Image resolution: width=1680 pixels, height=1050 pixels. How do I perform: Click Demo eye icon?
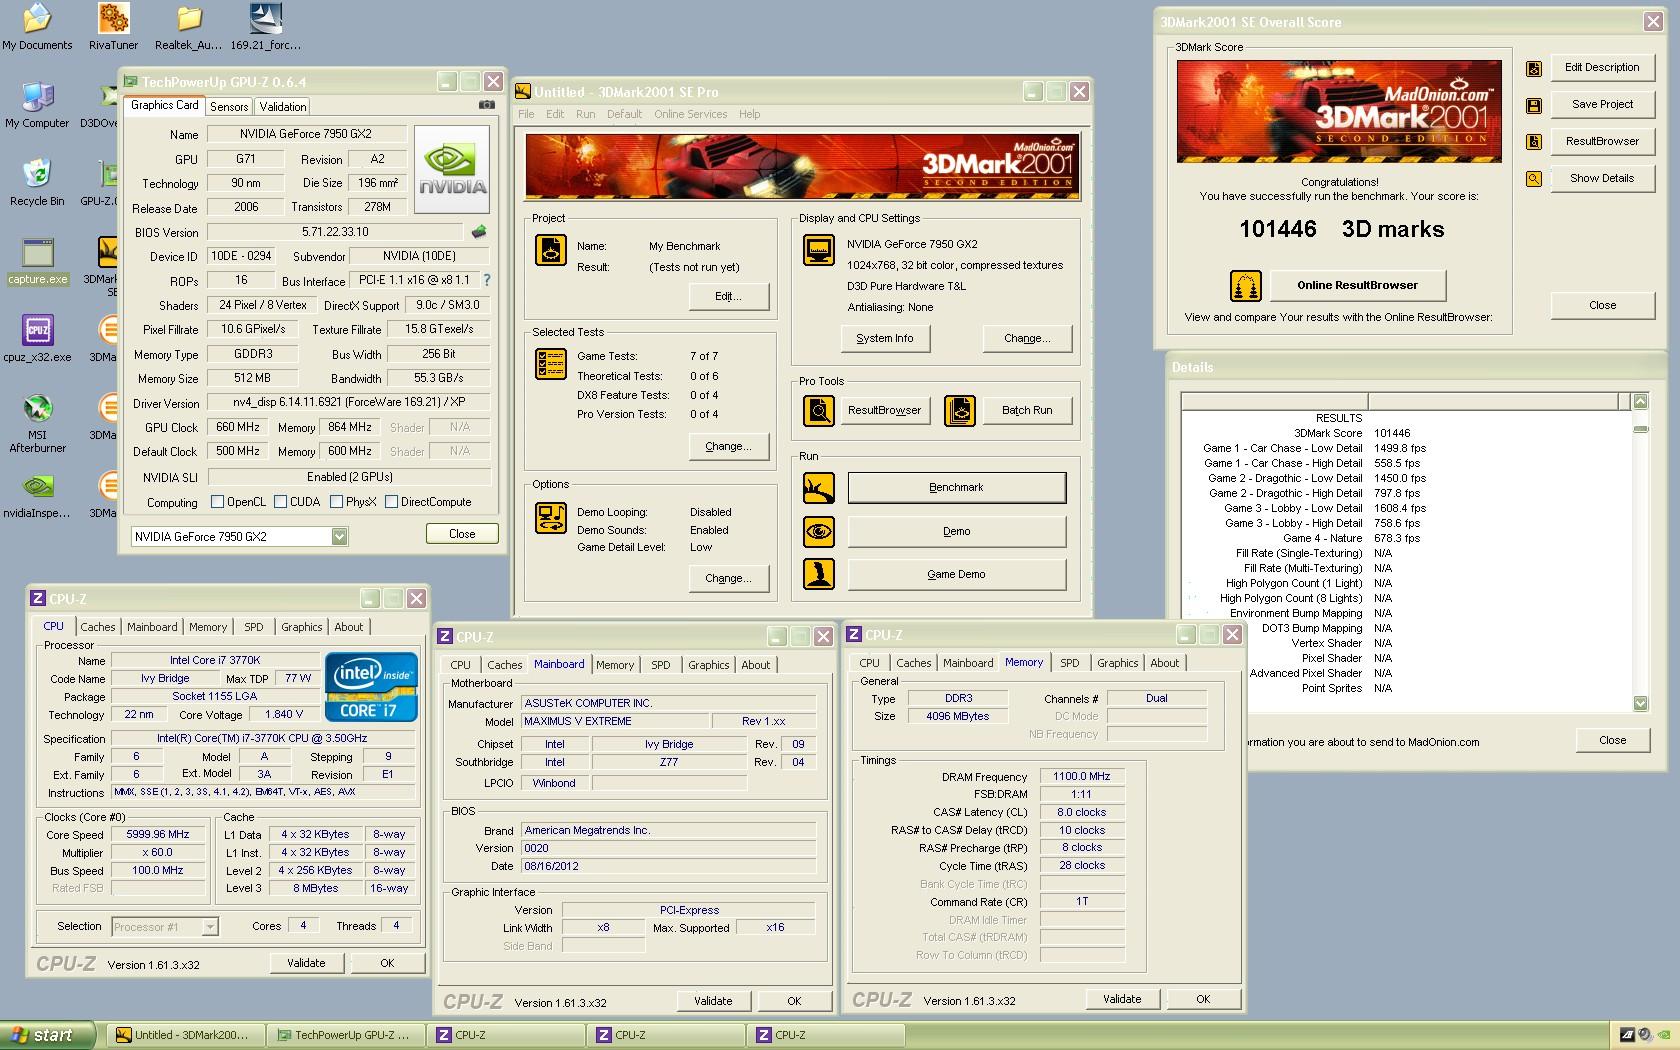click(819, 532)
